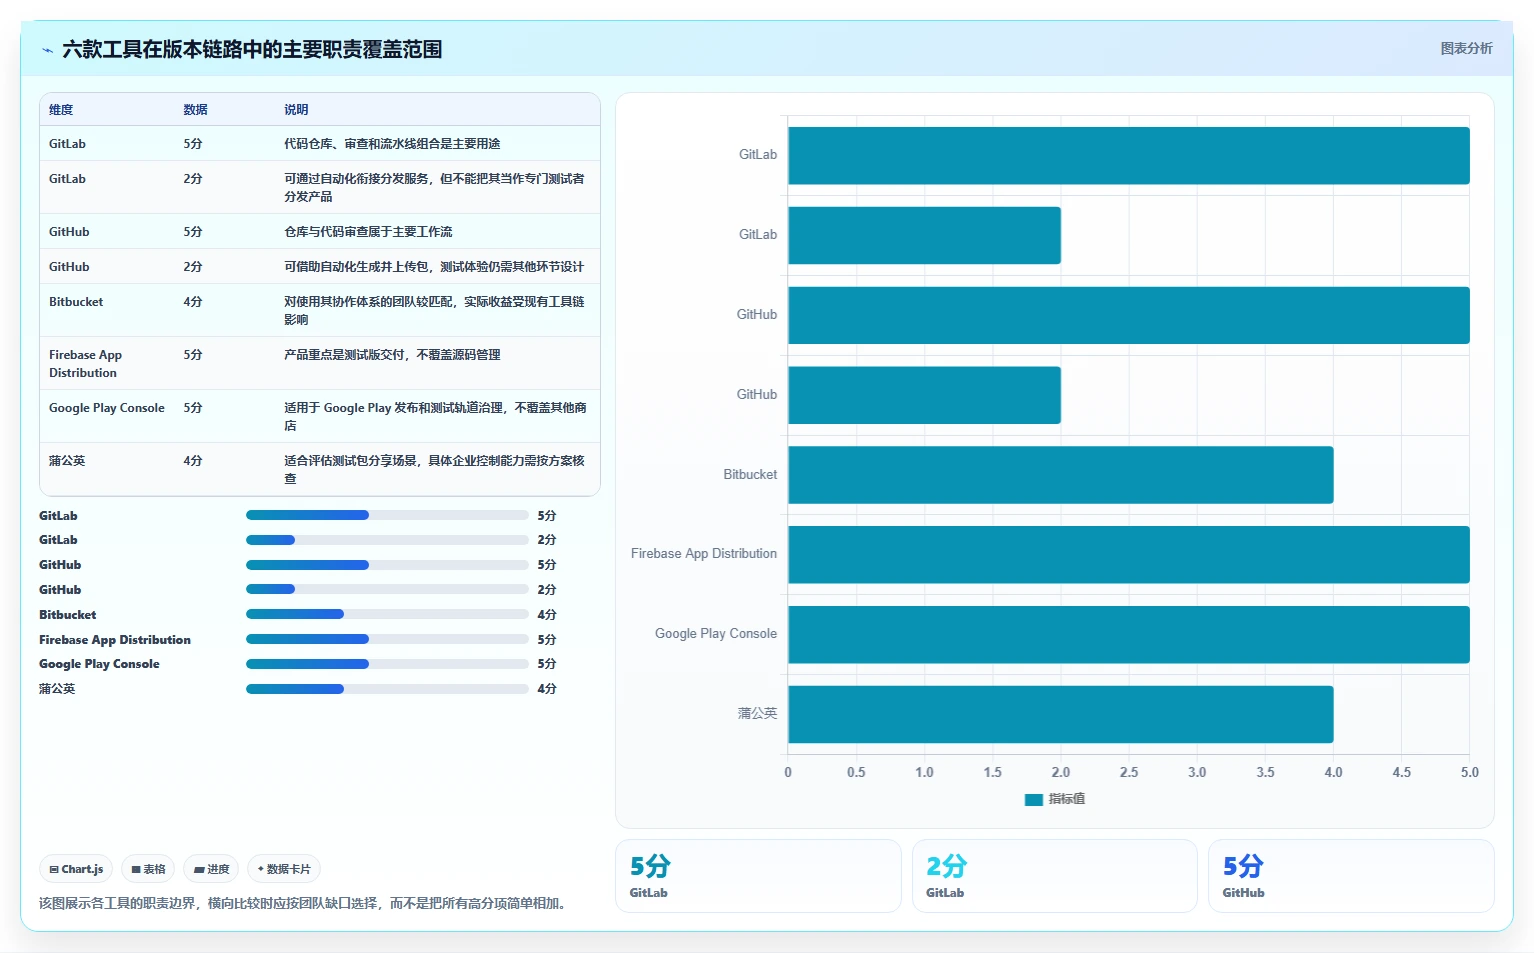
Task: Click the Firebase App Distribution progress bar
Action: click(x=387, y=639)
